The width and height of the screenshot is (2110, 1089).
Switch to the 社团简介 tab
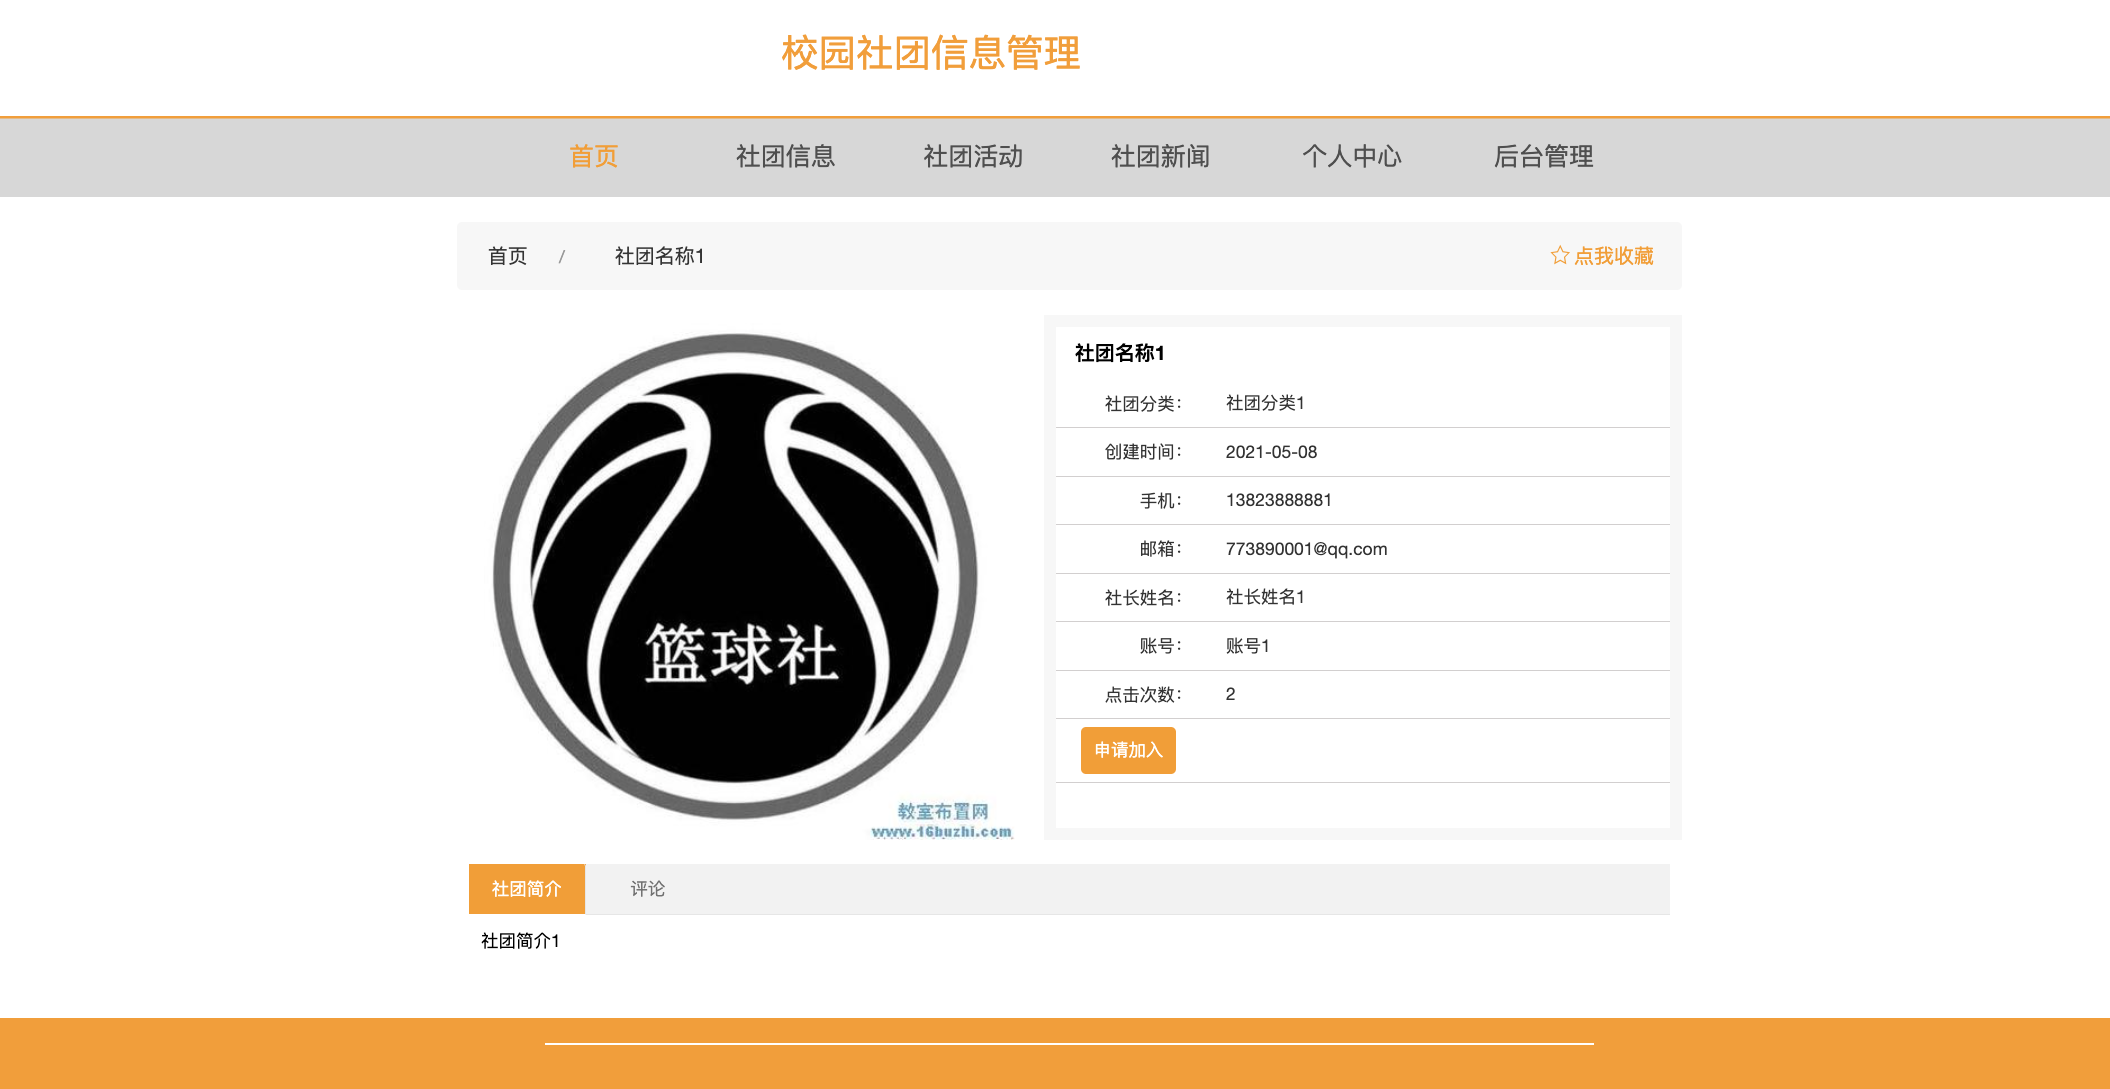527,889
